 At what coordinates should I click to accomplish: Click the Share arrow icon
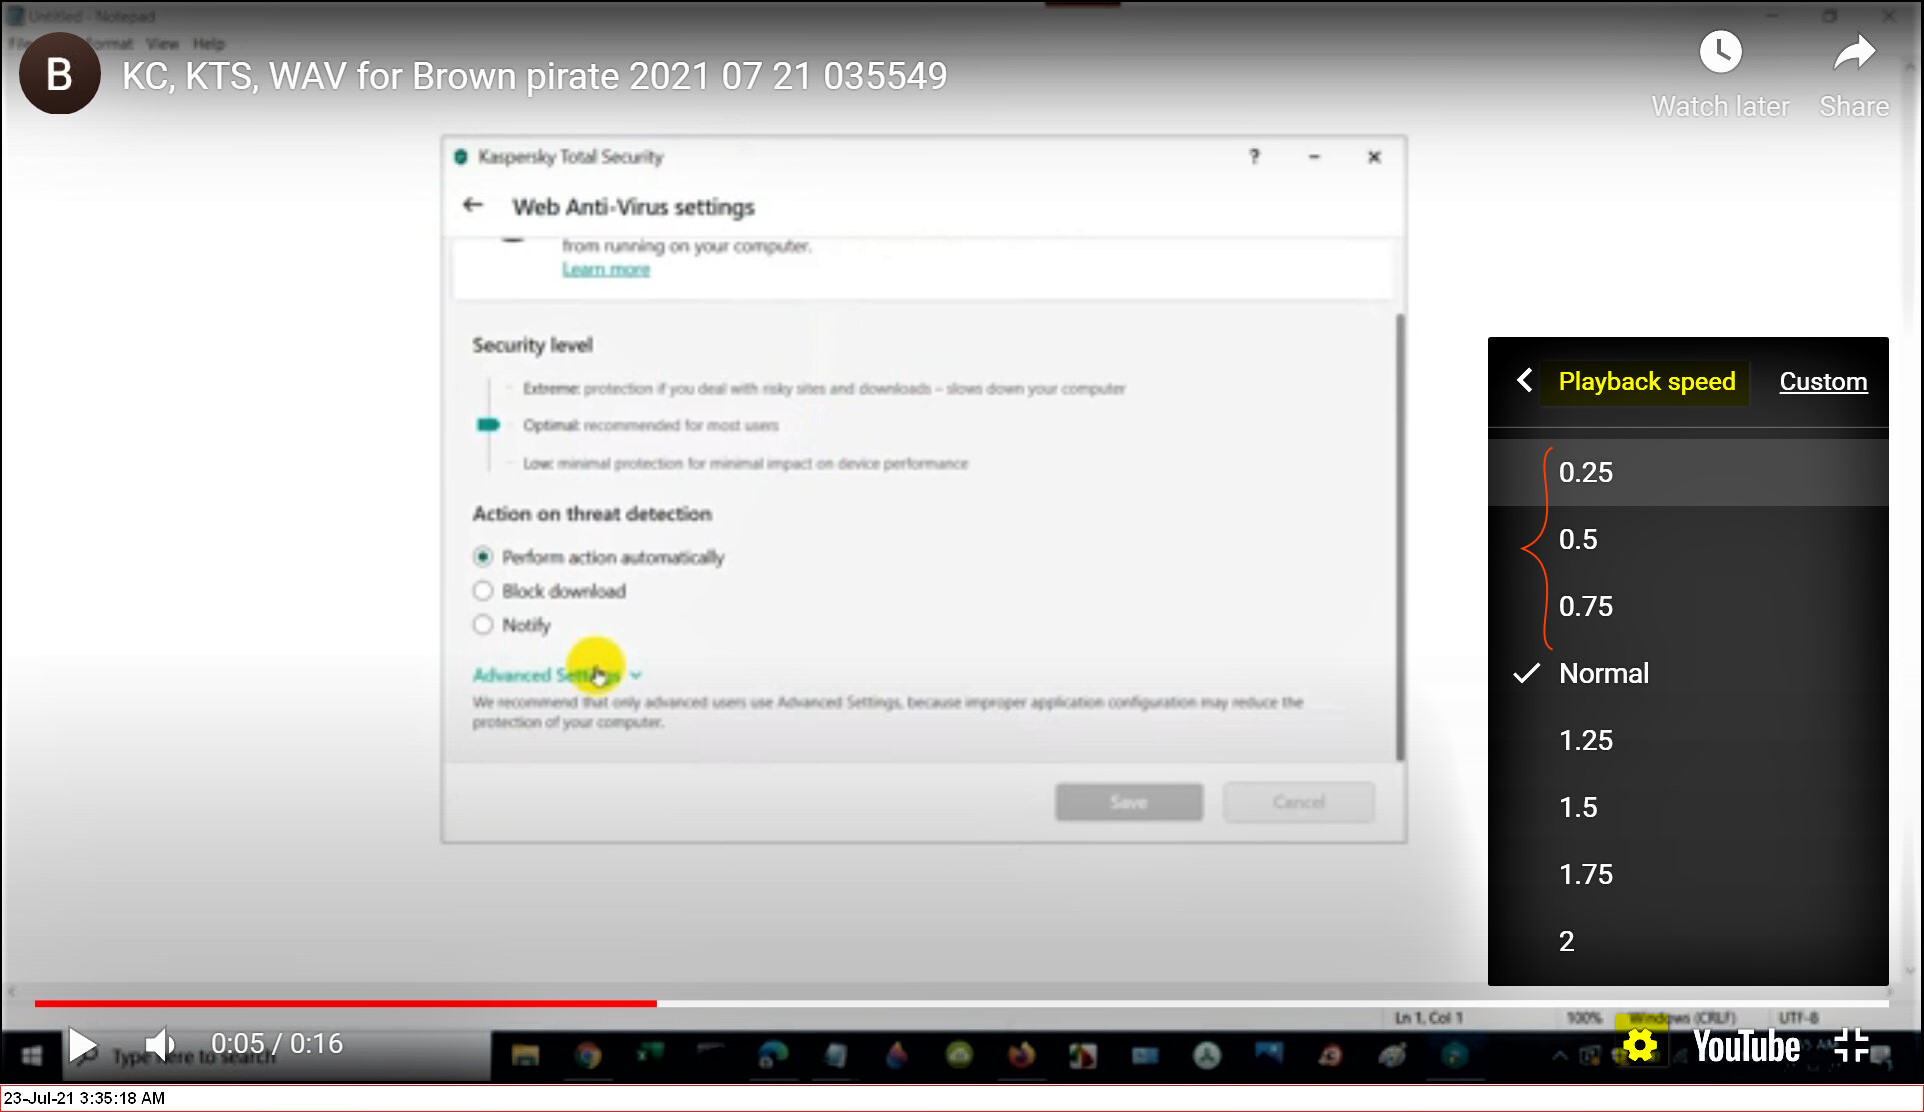(1854, 52)
